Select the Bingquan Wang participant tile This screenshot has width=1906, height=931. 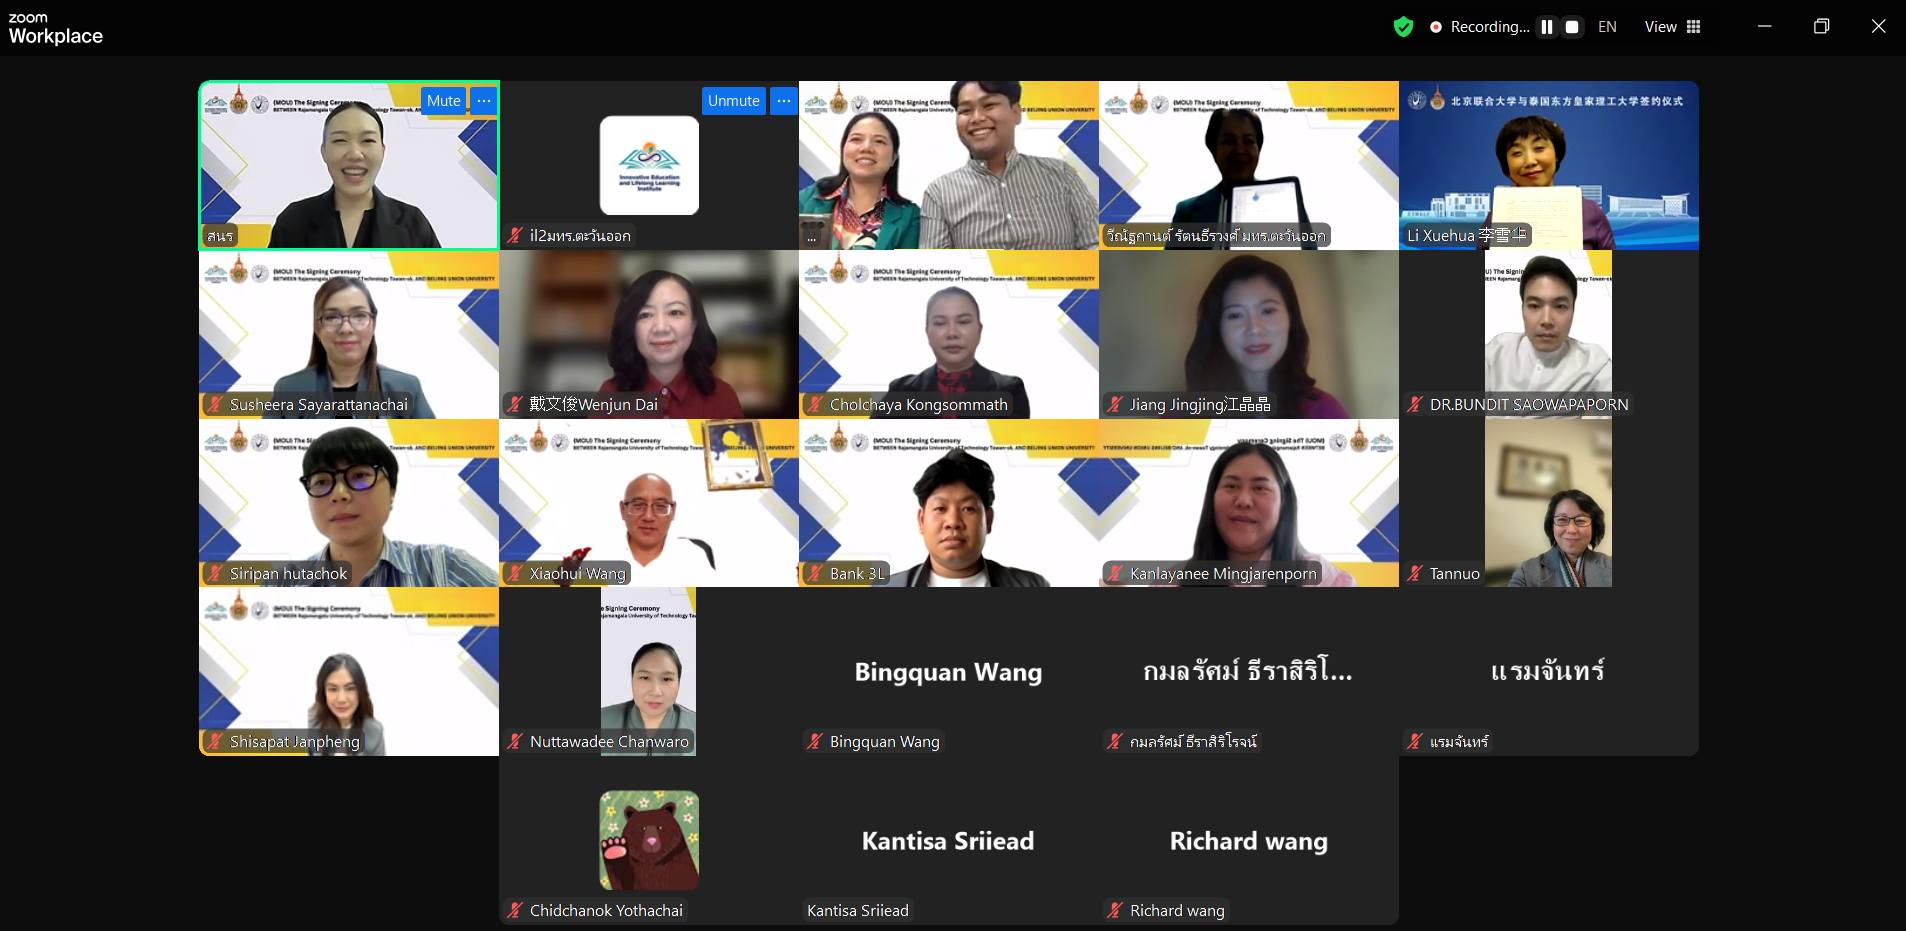(949, 671)
